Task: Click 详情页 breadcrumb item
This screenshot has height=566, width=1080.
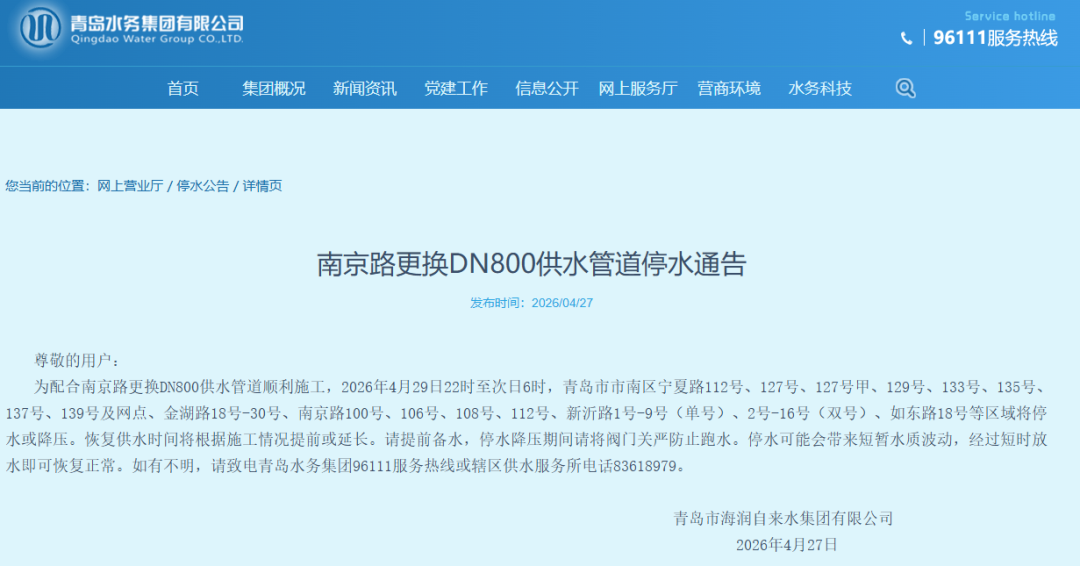Action: tap(262, 186)
